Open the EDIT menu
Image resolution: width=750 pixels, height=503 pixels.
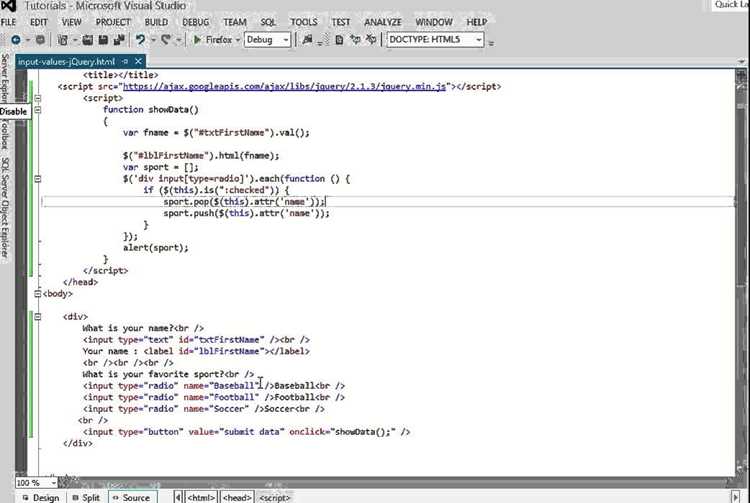tap(39, 22)
